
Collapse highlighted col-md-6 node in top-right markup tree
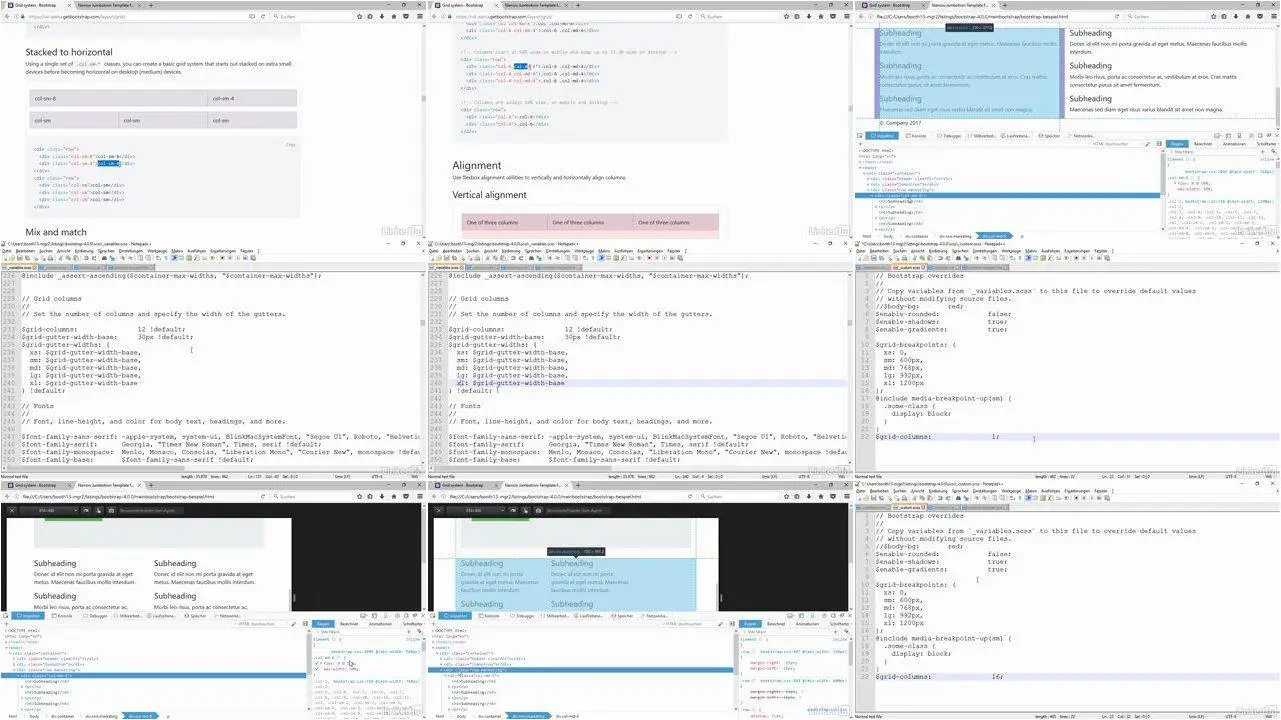click(870, 196)
